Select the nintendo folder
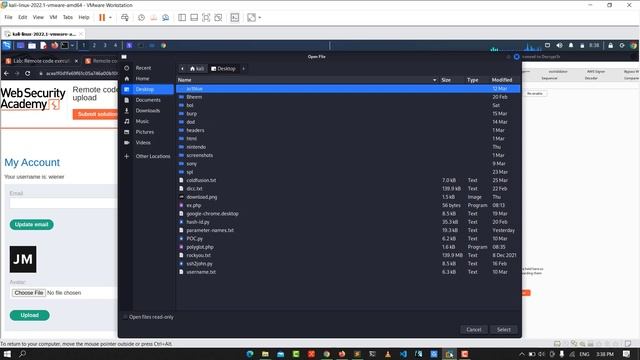Image resolution: width=640 pixels, height=360 pixels. pos(348,147)
